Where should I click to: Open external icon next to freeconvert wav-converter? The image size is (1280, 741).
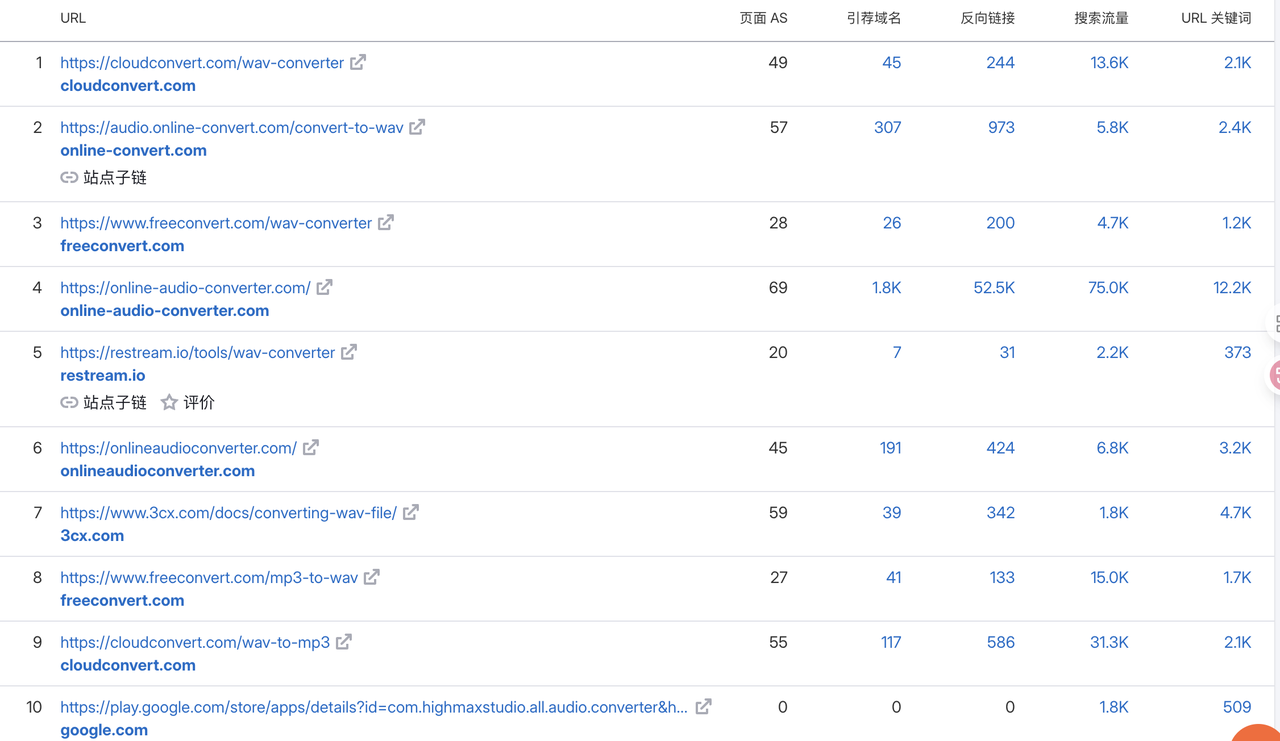click(x=386, y=222)
